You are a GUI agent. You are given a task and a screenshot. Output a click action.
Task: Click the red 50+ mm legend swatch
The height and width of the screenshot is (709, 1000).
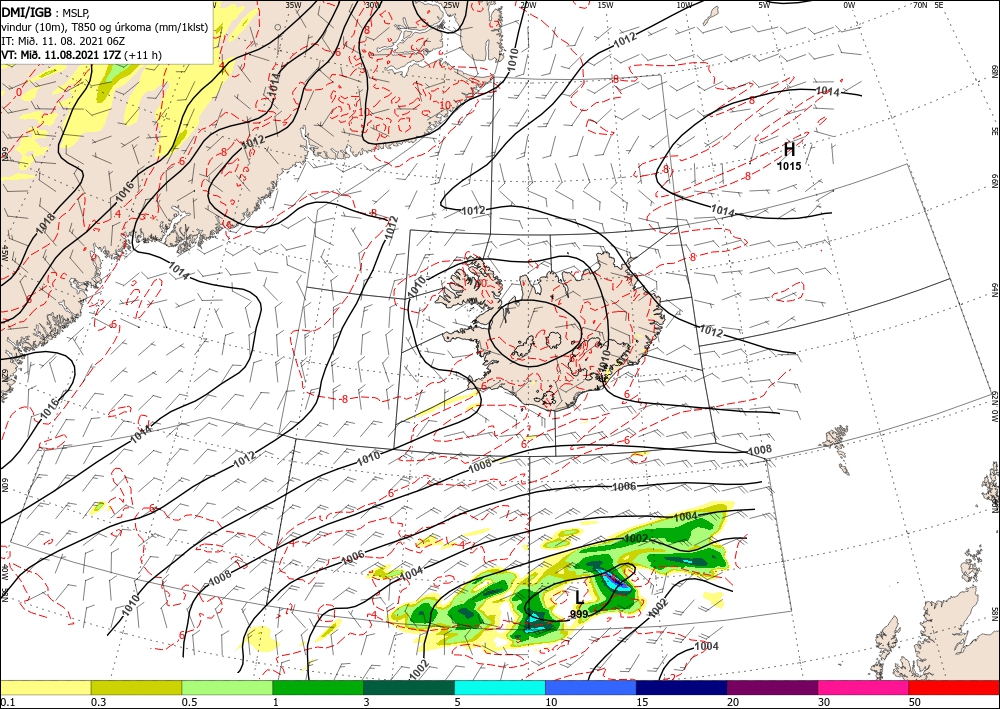coord(954,687)
